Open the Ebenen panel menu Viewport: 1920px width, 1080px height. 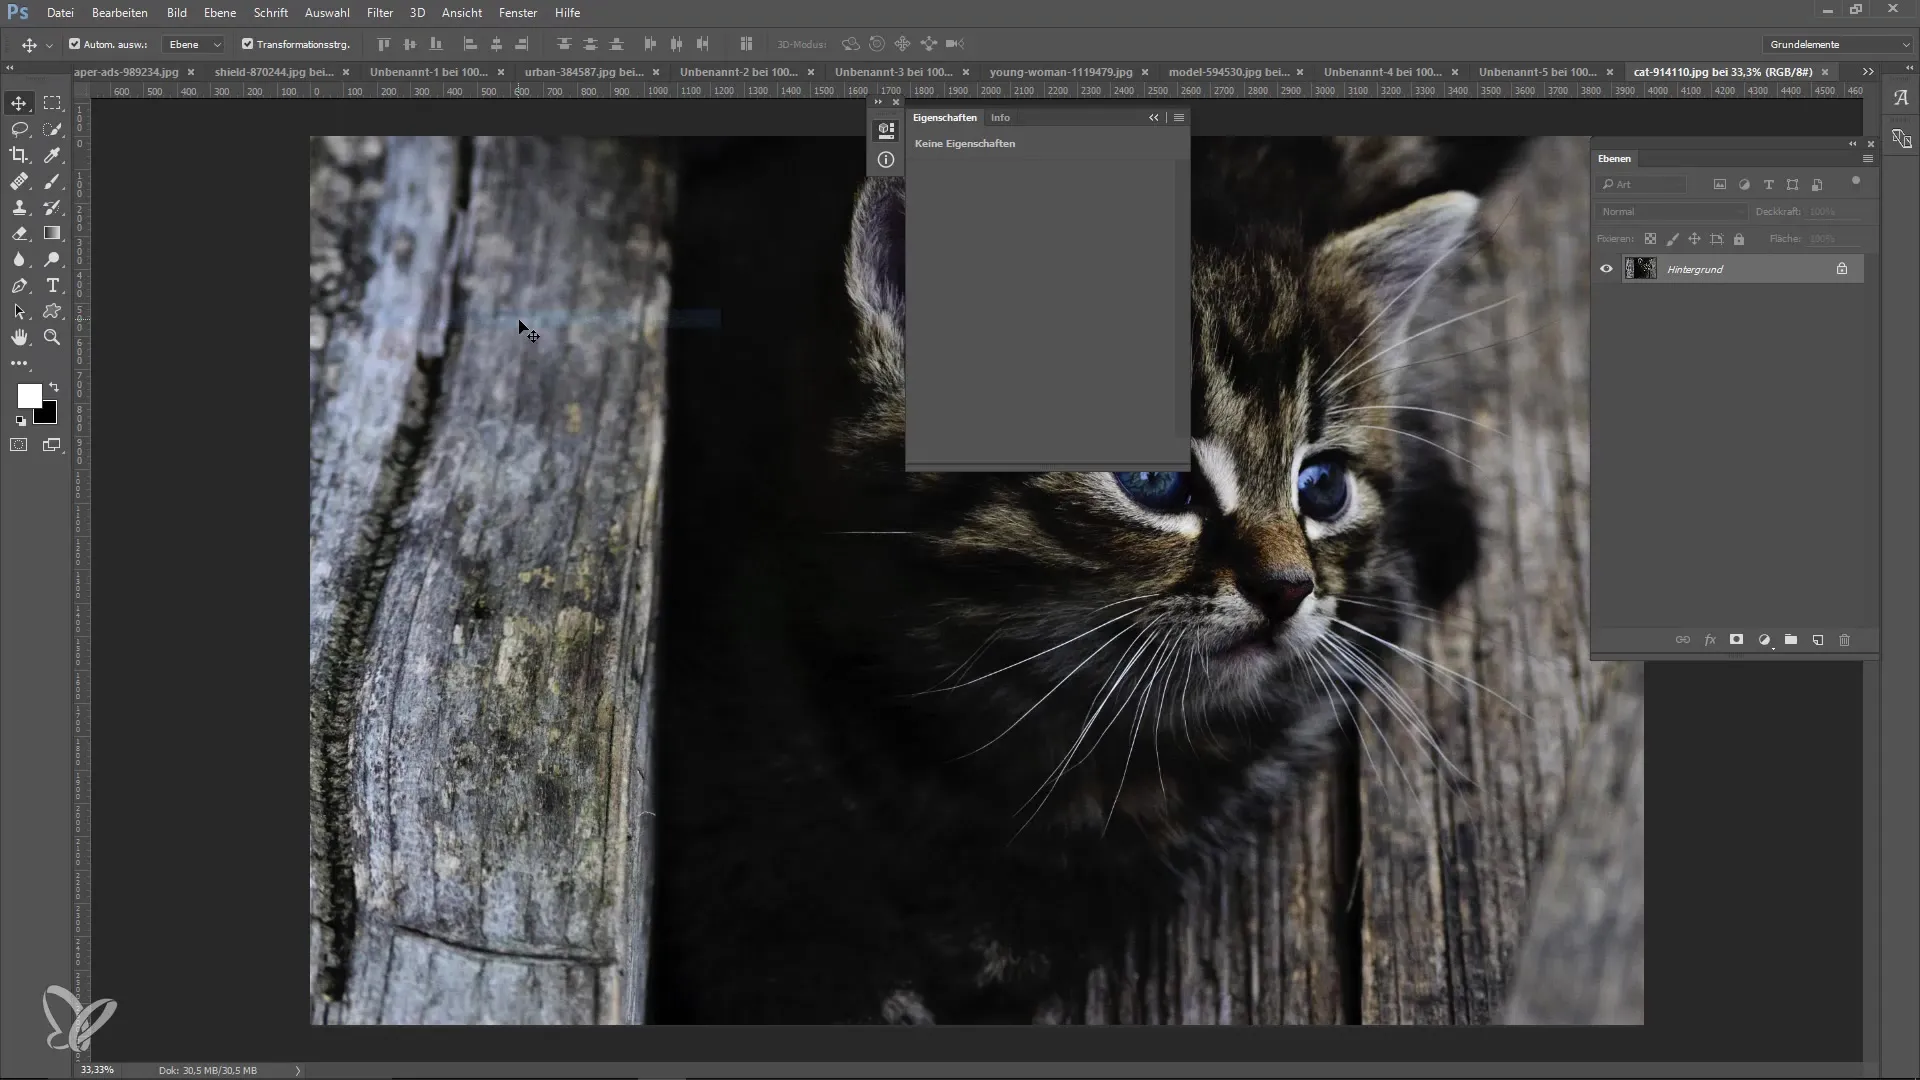[1867, 158]
